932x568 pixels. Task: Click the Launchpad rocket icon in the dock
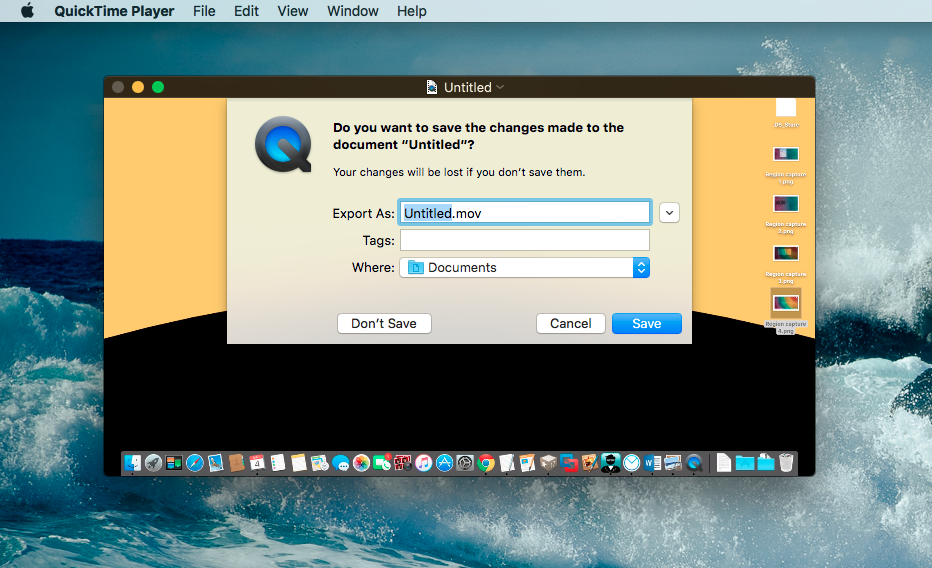153,463
